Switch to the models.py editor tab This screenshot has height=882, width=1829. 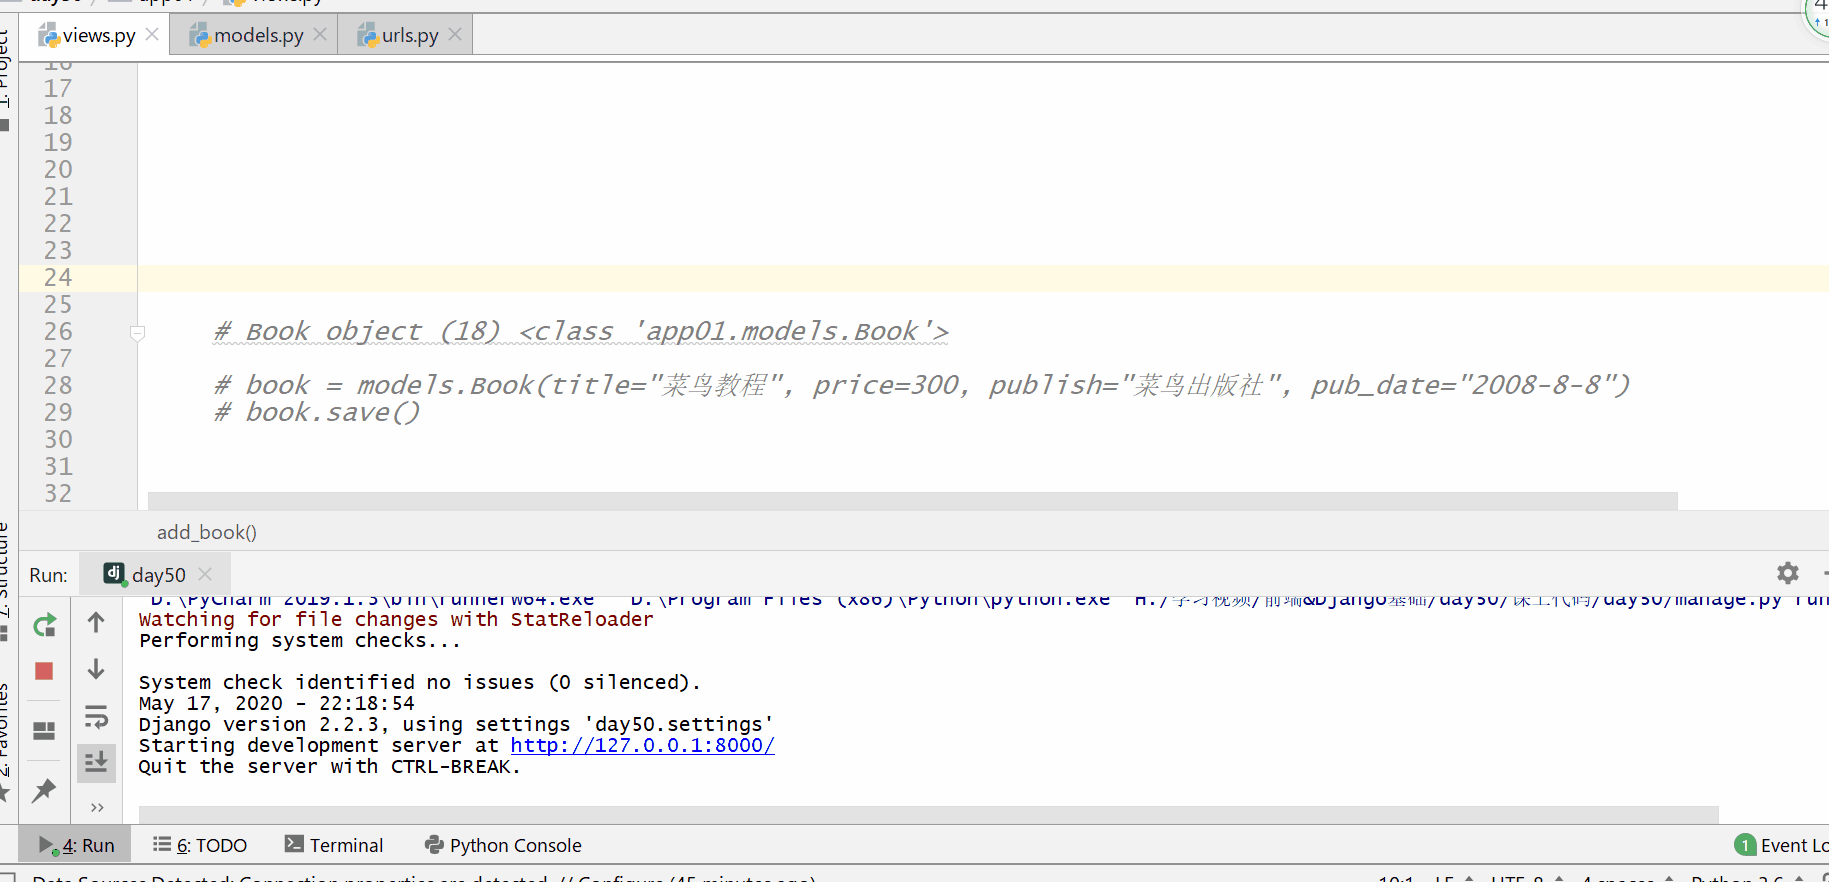point(257,35)
